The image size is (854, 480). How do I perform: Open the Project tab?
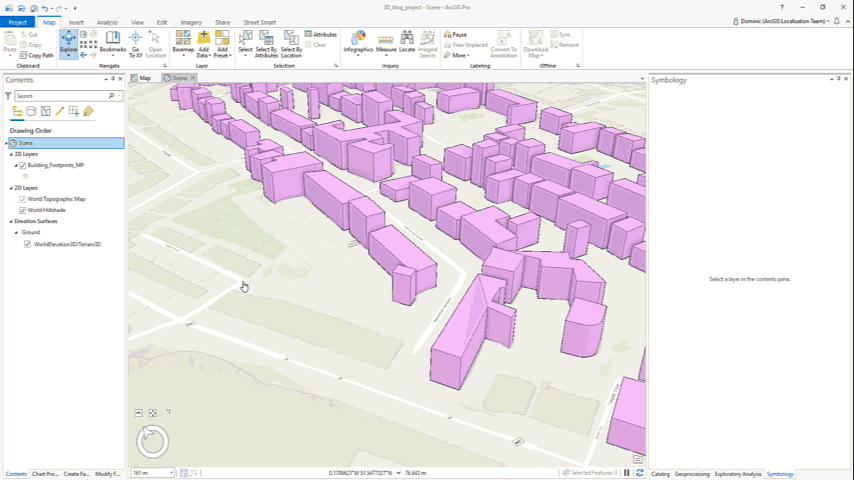pyautogui.click(x=17, y=22)
